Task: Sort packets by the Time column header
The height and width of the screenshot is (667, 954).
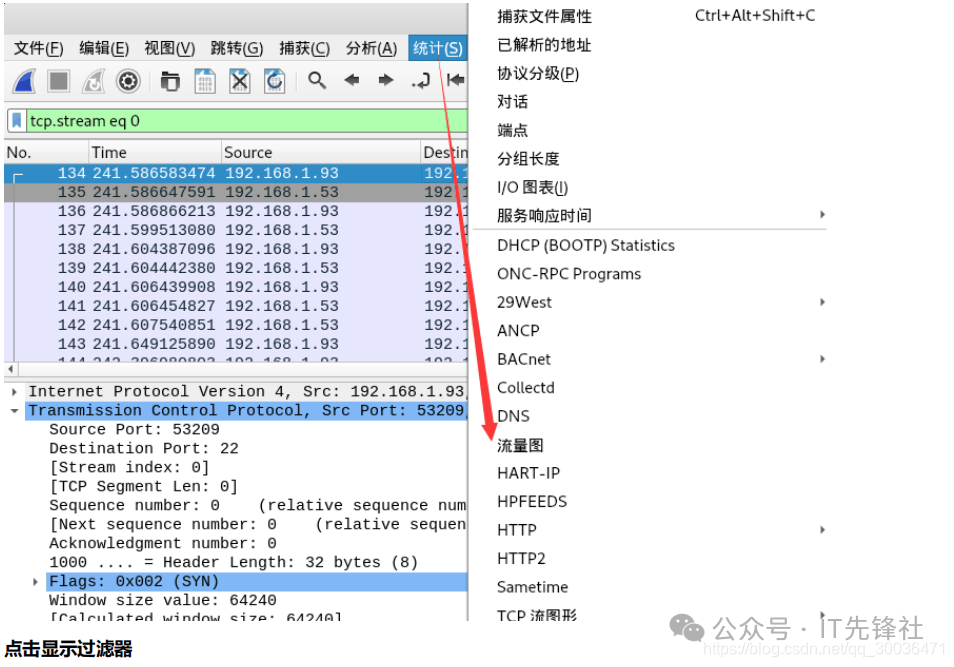Action: [109, 152]
